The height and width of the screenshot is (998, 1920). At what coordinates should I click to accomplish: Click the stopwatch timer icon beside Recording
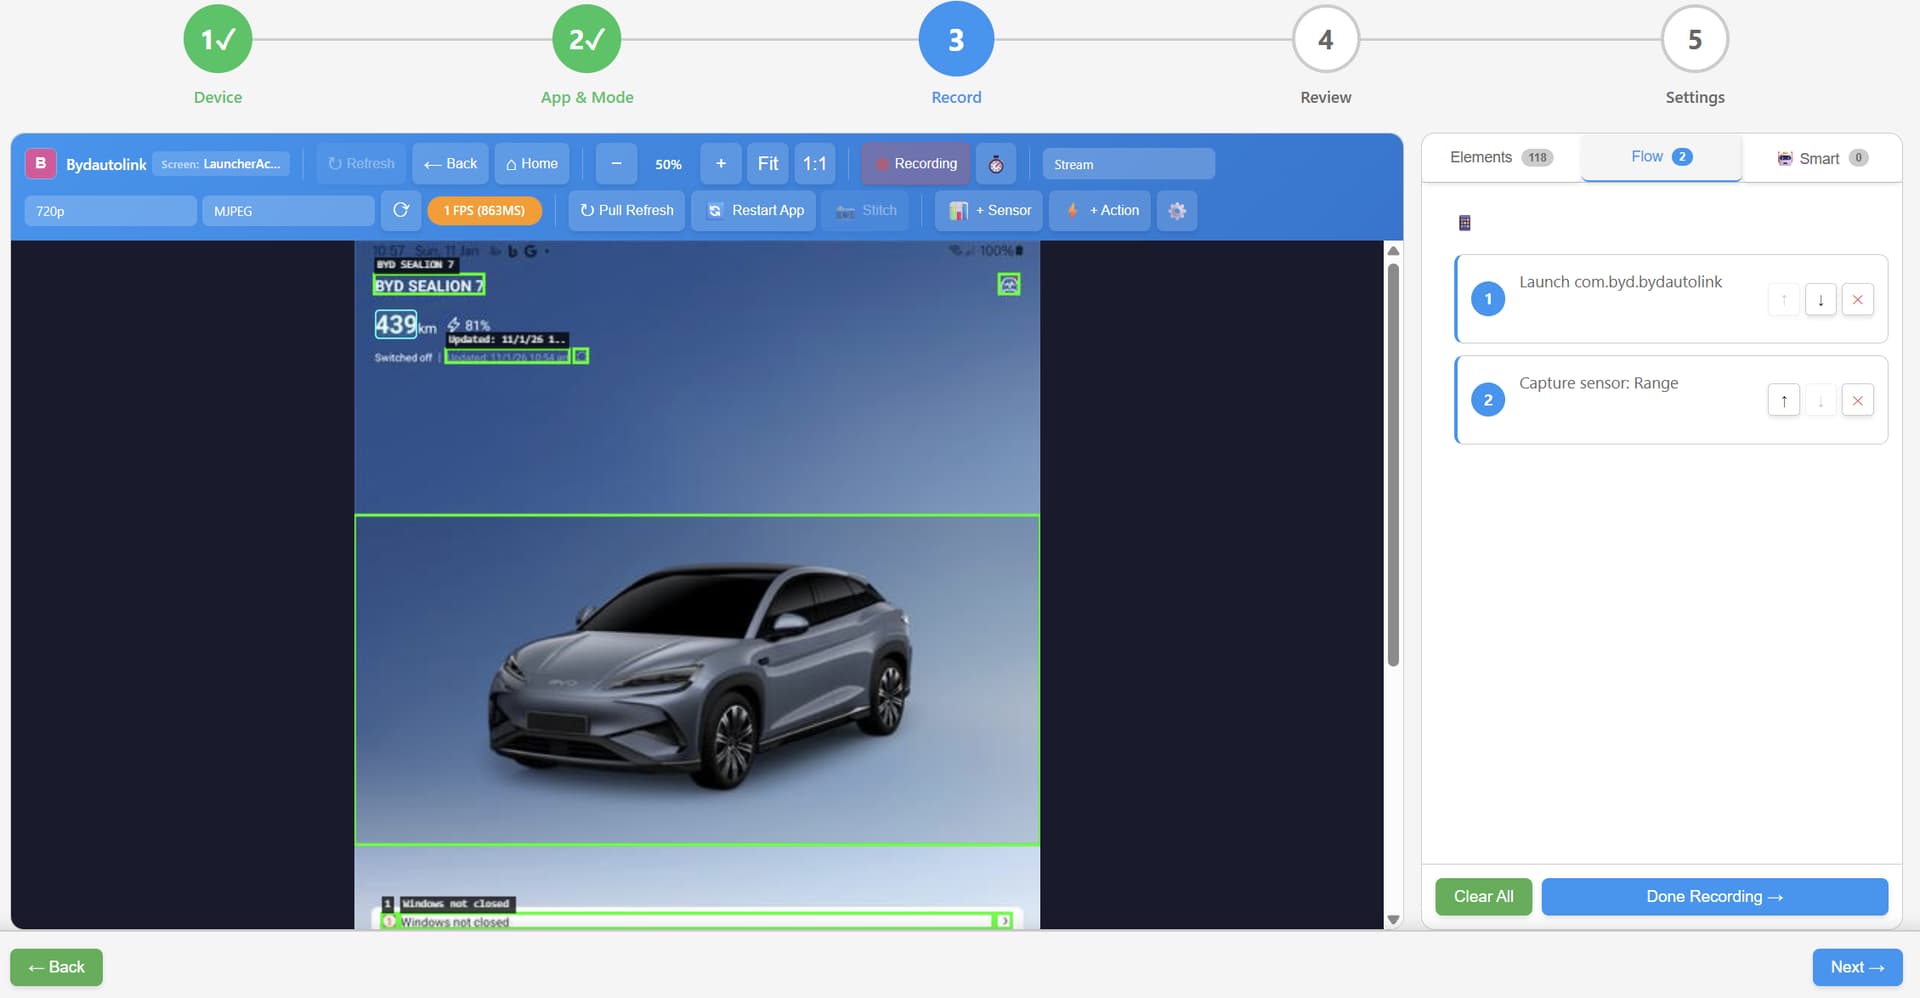pos(996,163)
